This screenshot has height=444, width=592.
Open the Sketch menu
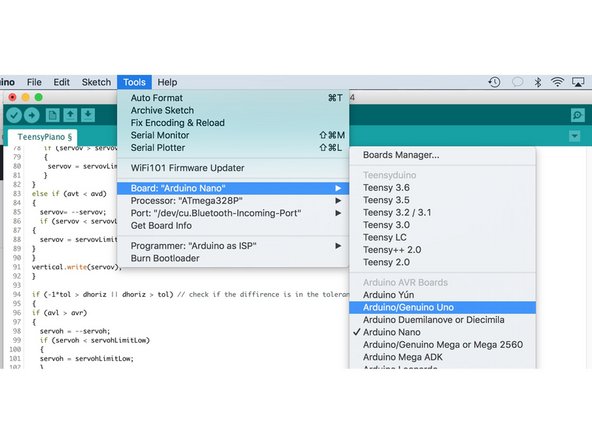(x=96, y=82)
